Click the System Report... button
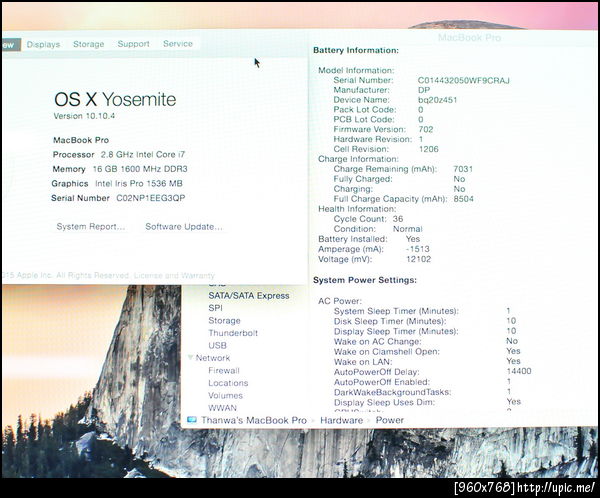600x498 pixels. (91, 227)
